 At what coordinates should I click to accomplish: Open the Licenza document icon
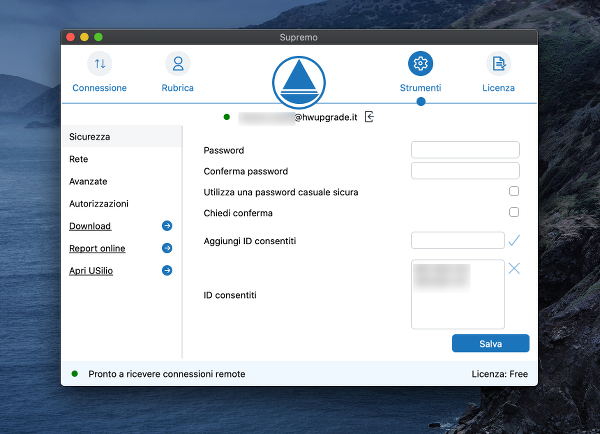click(x=499, y=64)
